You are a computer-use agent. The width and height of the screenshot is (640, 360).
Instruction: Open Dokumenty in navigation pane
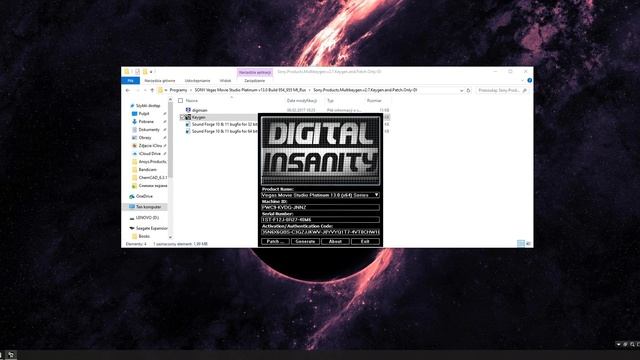[149, 130]
